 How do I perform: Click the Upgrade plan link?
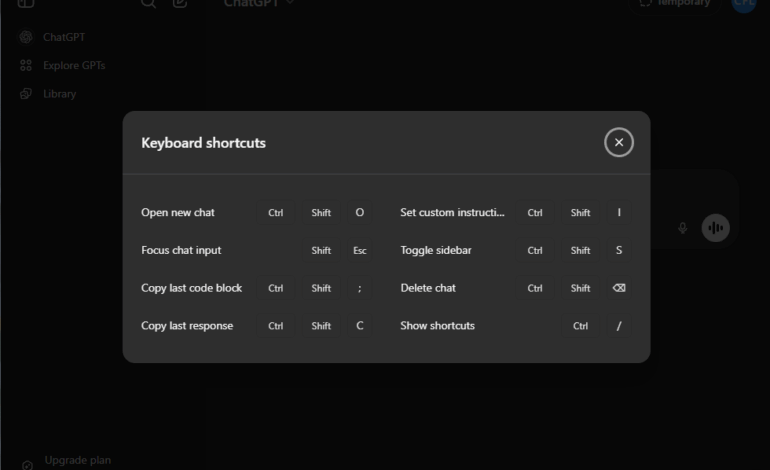point(77,461)
